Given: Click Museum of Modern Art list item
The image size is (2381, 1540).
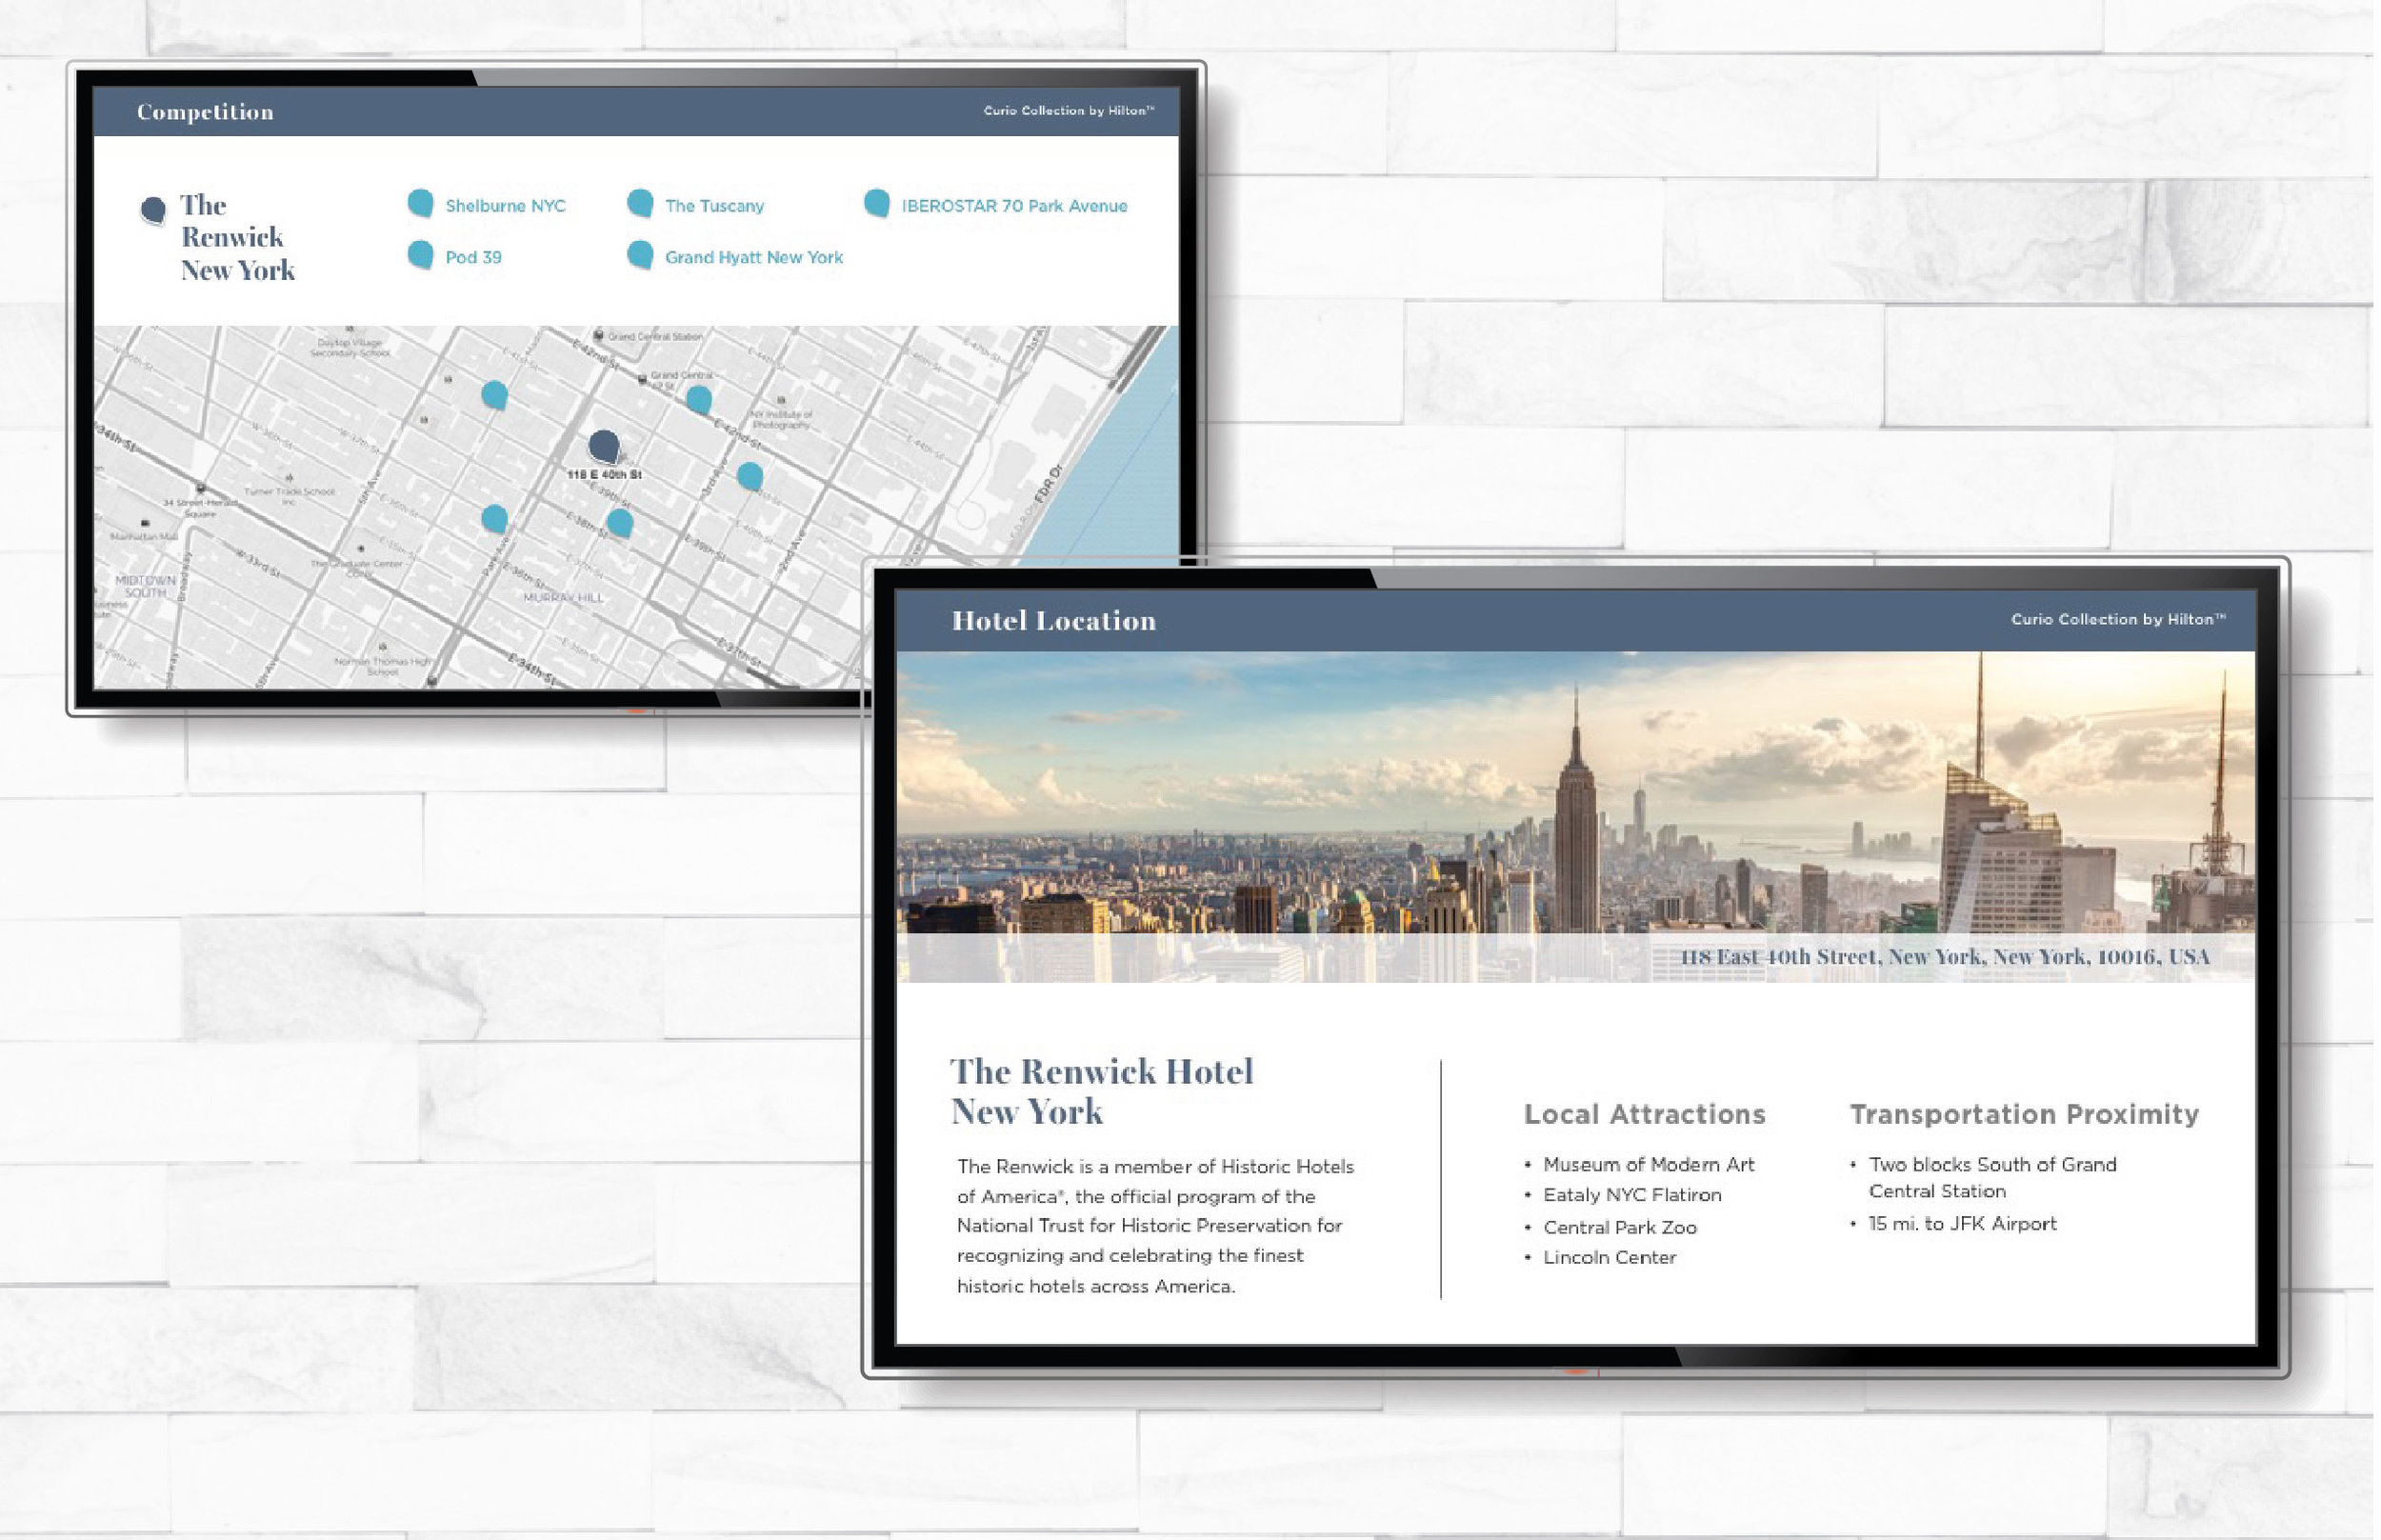Looking at the screenshot, I should click(1648, 1165).
